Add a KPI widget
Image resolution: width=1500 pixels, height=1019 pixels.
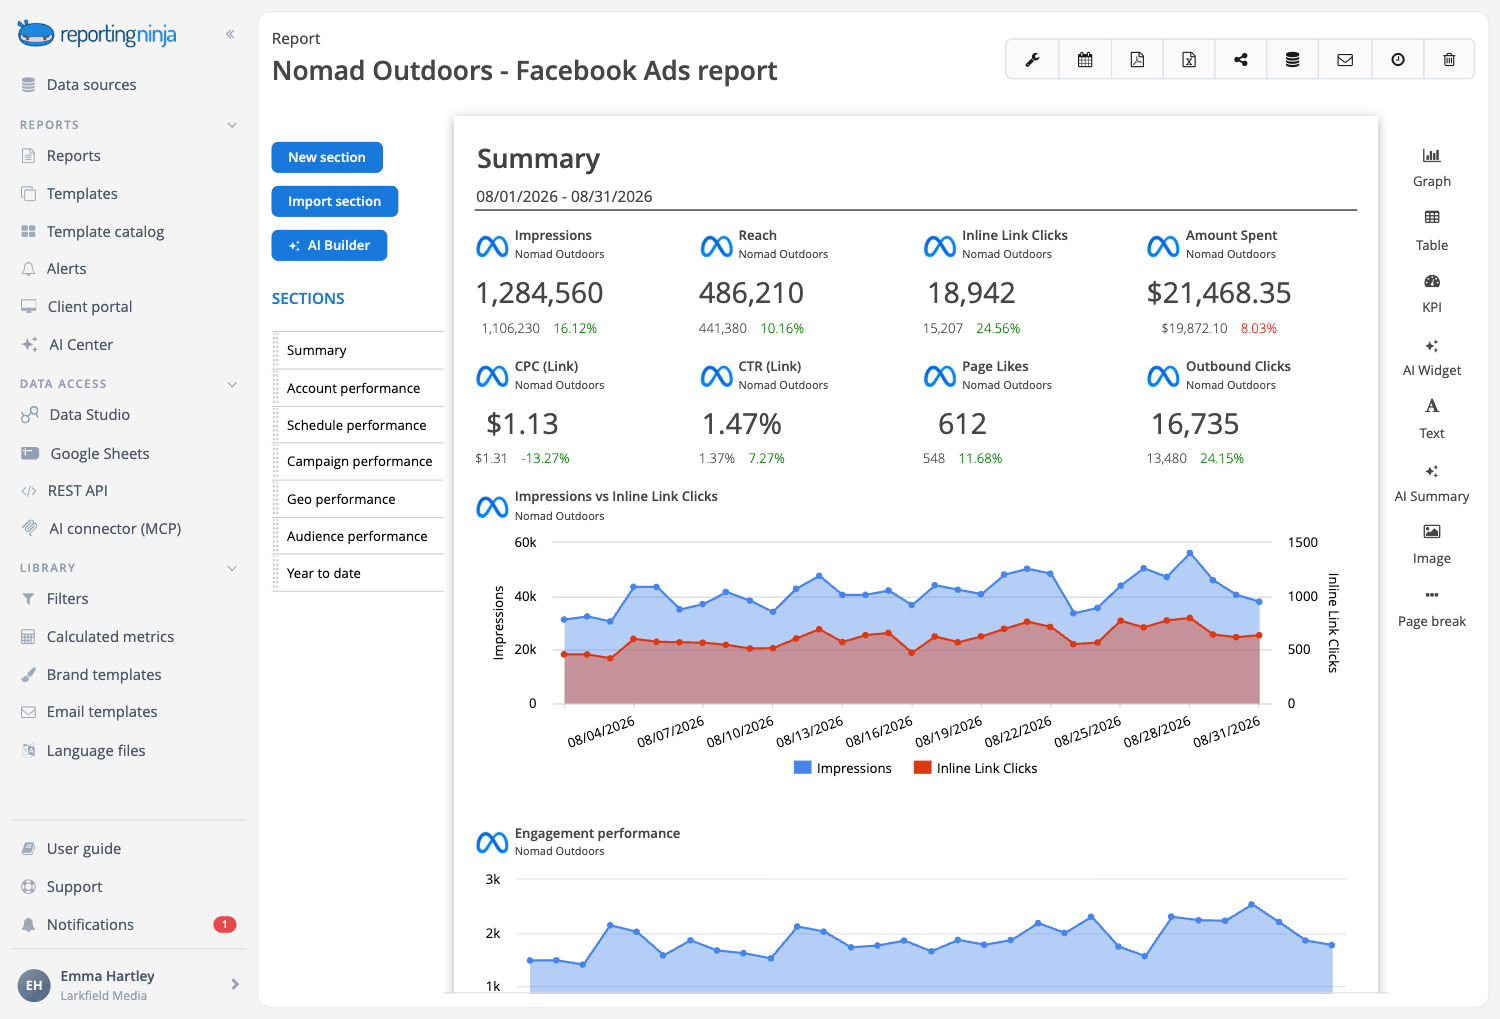pyautogui.click(x=1432, y=294)
